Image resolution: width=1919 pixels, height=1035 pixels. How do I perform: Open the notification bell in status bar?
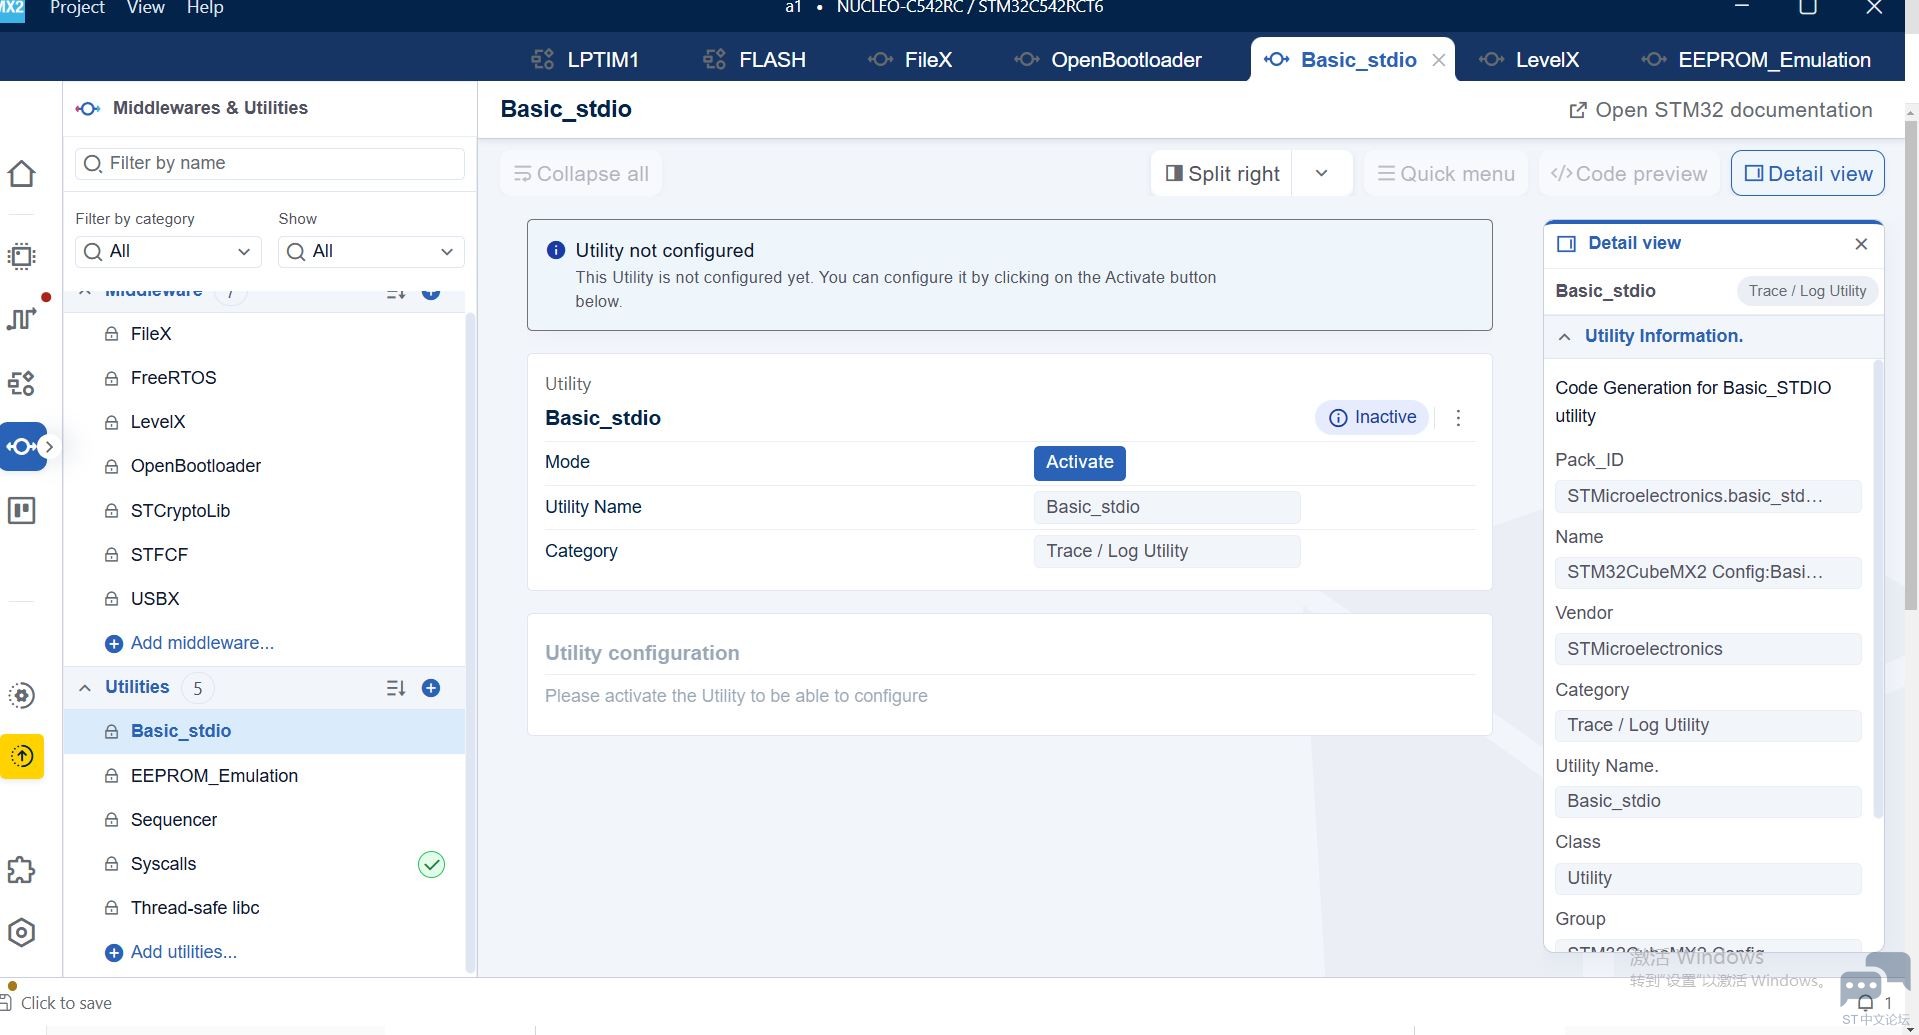(x=1865, y=1003)
